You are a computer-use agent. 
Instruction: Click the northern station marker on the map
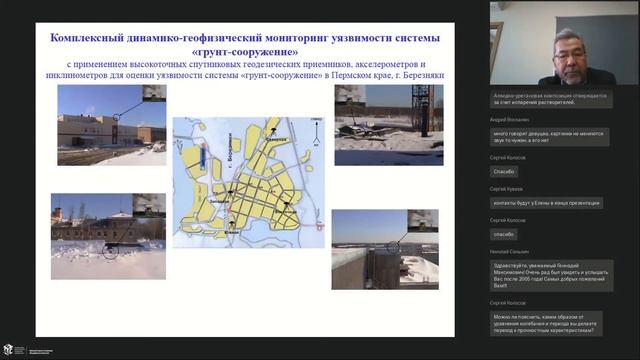point(273,131)
